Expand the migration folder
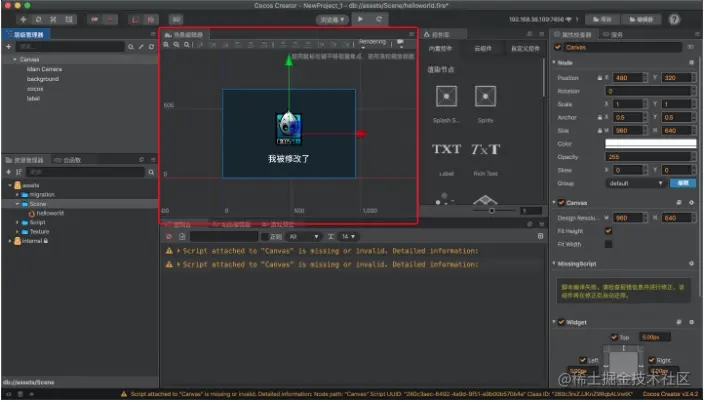 pyautogui.click(x=18, y=195)
